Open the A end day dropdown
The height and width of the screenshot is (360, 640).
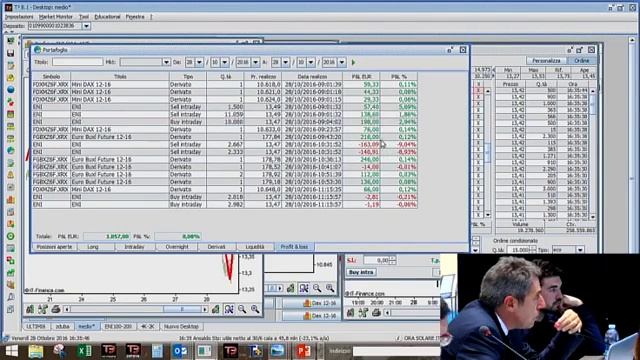[x=286, y=62]
